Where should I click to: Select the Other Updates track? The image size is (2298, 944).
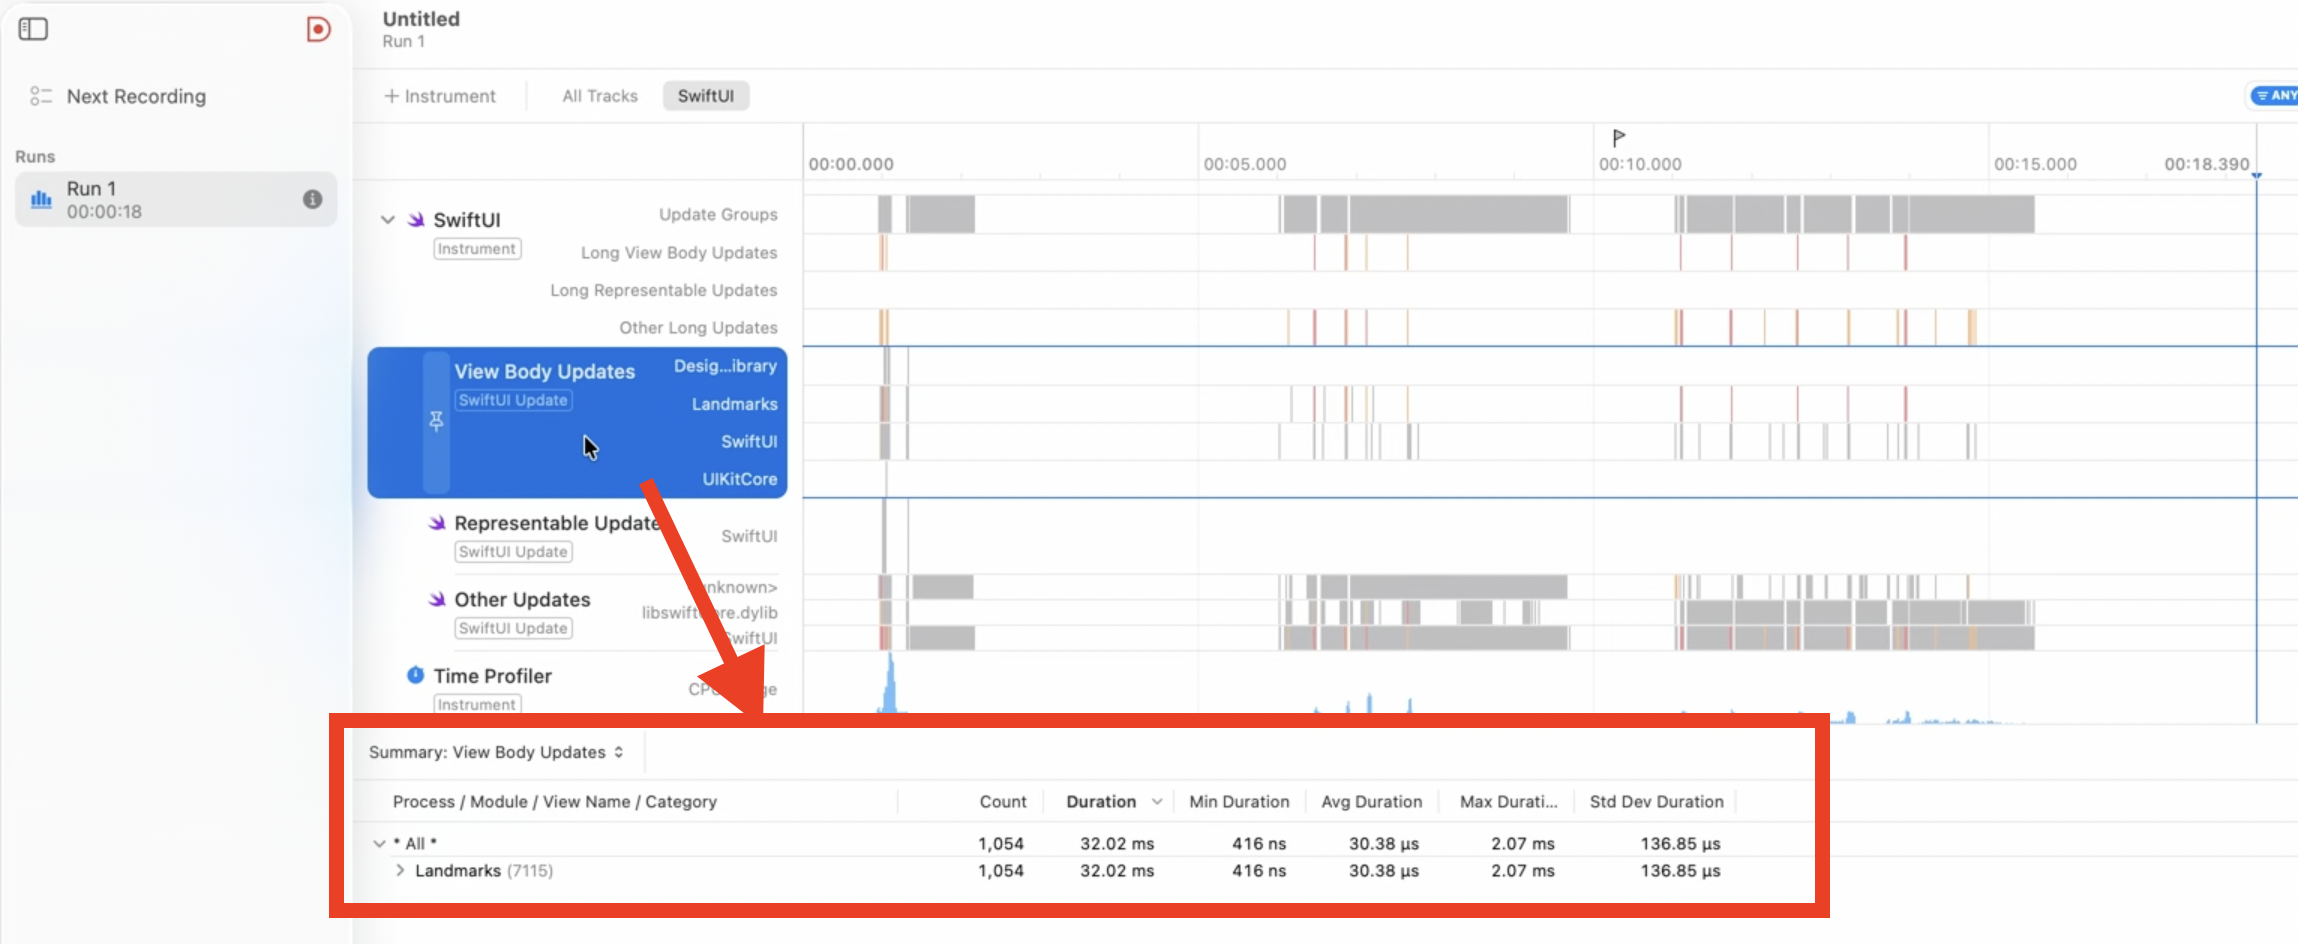tap(522, 600)
